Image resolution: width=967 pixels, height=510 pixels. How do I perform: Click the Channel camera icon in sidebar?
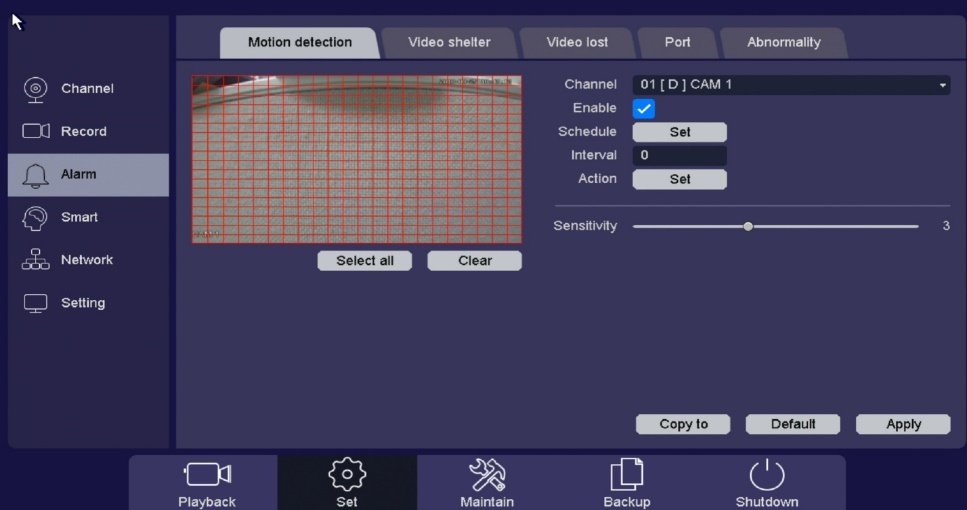coord(36,88)
